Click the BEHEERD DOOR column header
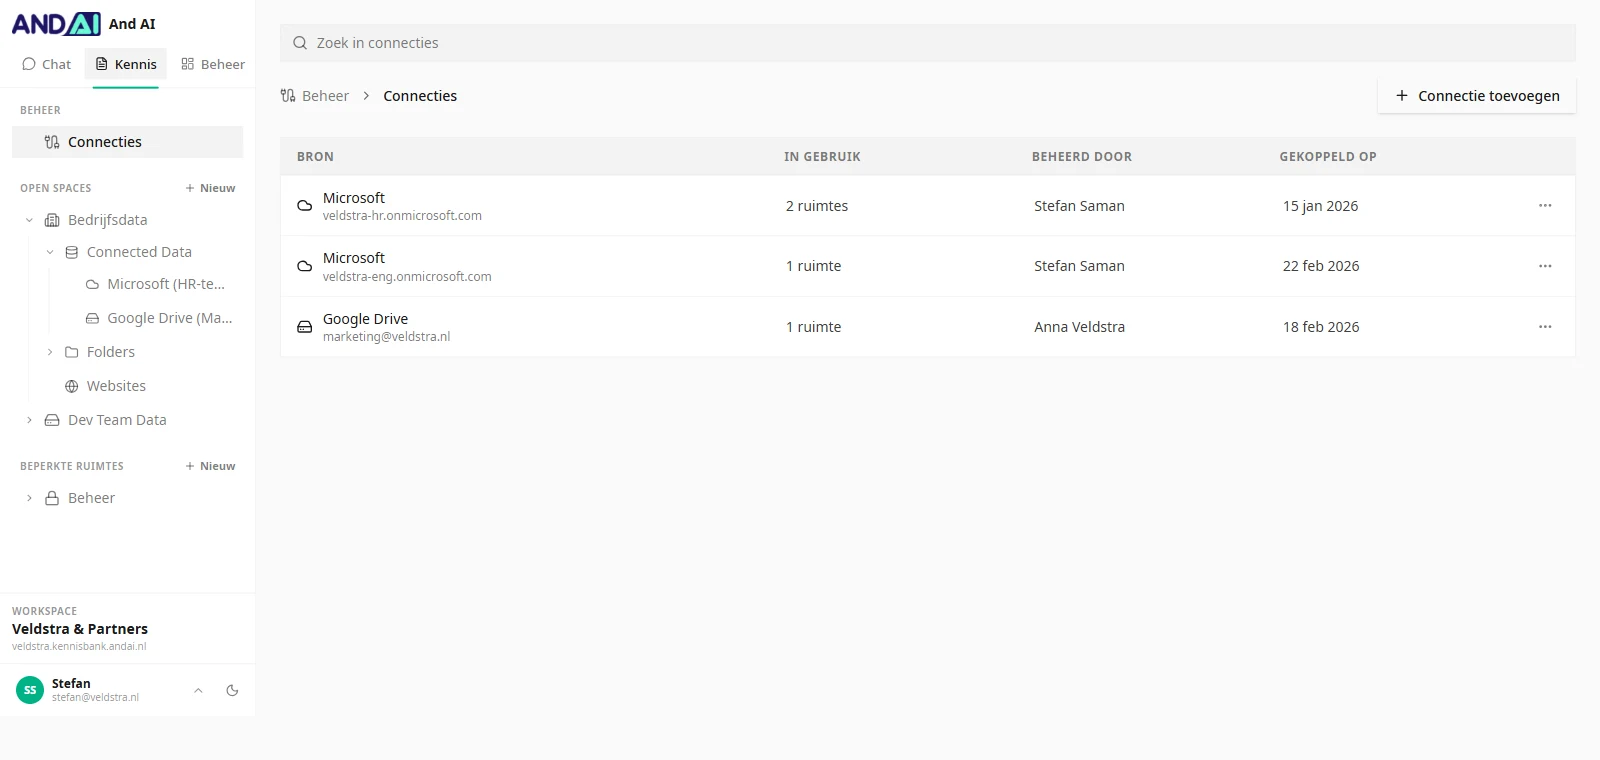This screenshot has height=760, width=1600. (x=1082, y=157)
